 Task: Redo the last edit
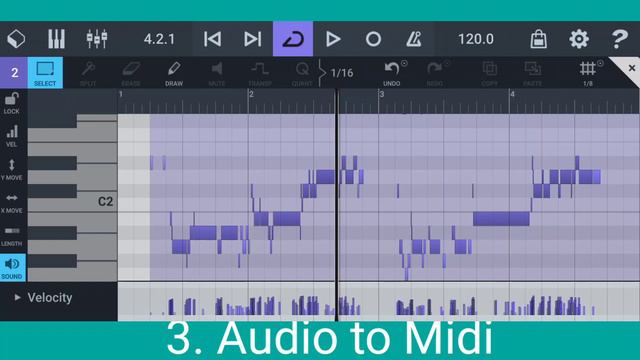pos(435,73)
